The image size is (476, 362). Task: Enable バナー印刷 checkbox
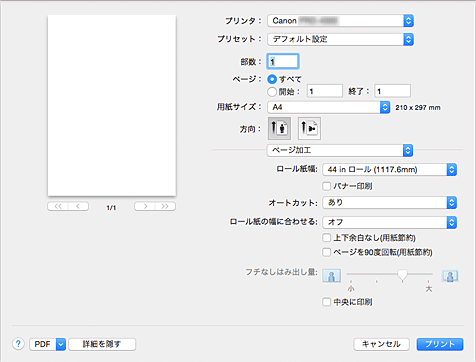click(326, 186)
